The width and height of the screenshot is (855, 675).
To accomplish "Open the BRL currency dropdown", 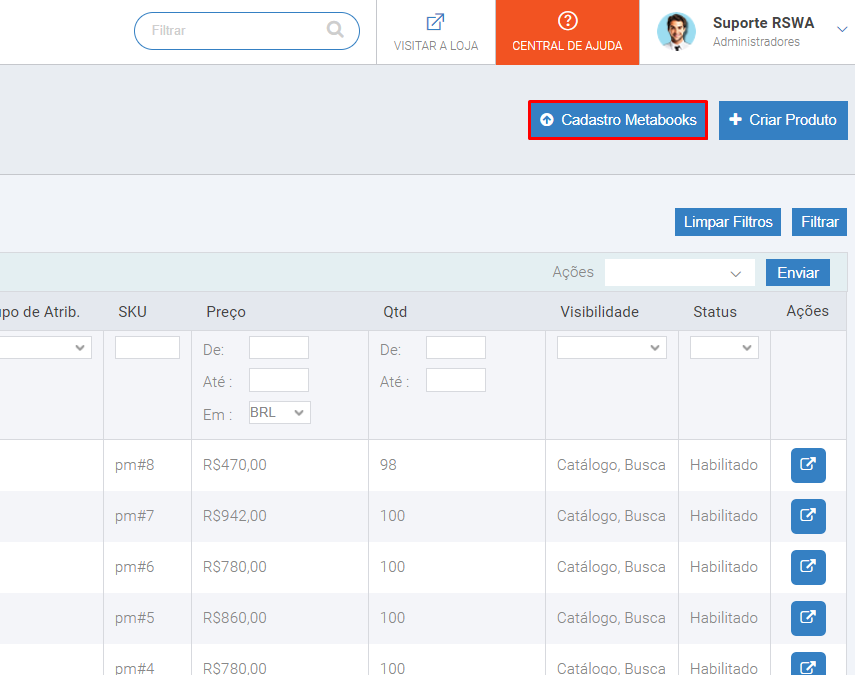I will click(279, 412).
